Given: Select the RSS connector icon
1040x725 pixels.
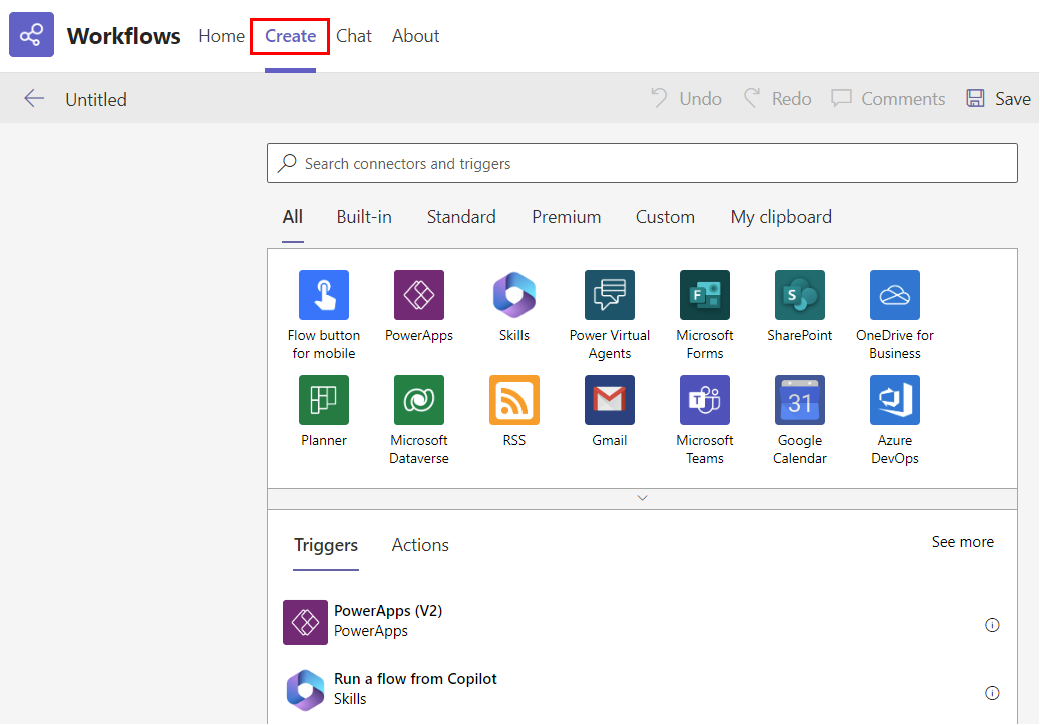Looking at the screenshot, I should tap(513, 400).
